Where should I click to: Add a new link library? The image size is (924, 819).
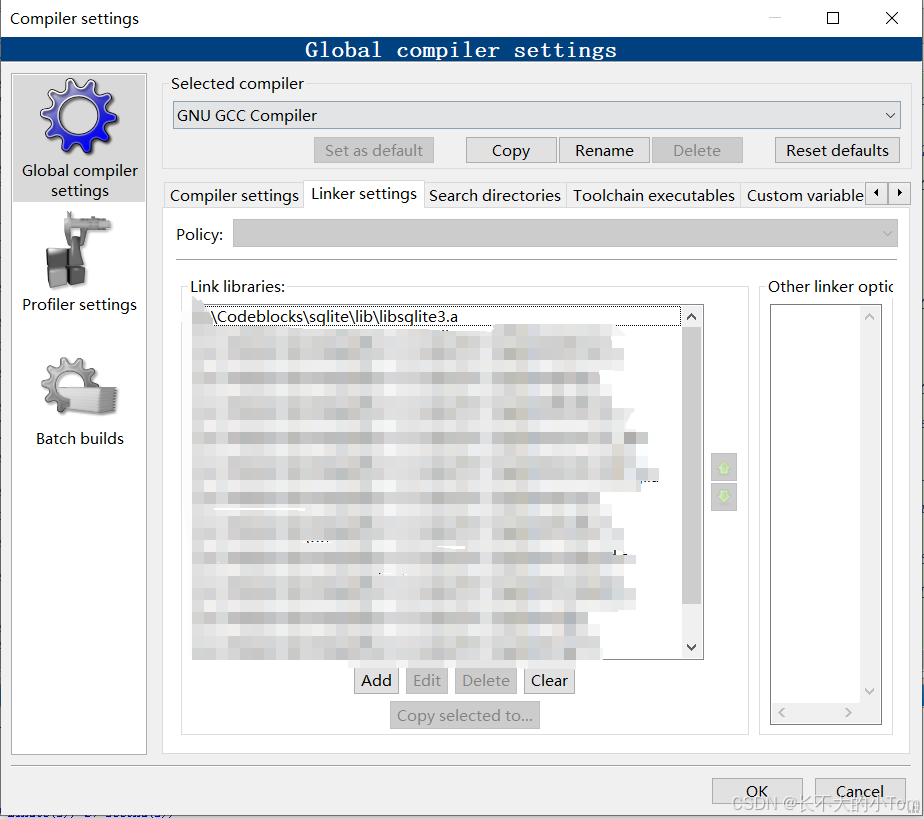[376, 680]
